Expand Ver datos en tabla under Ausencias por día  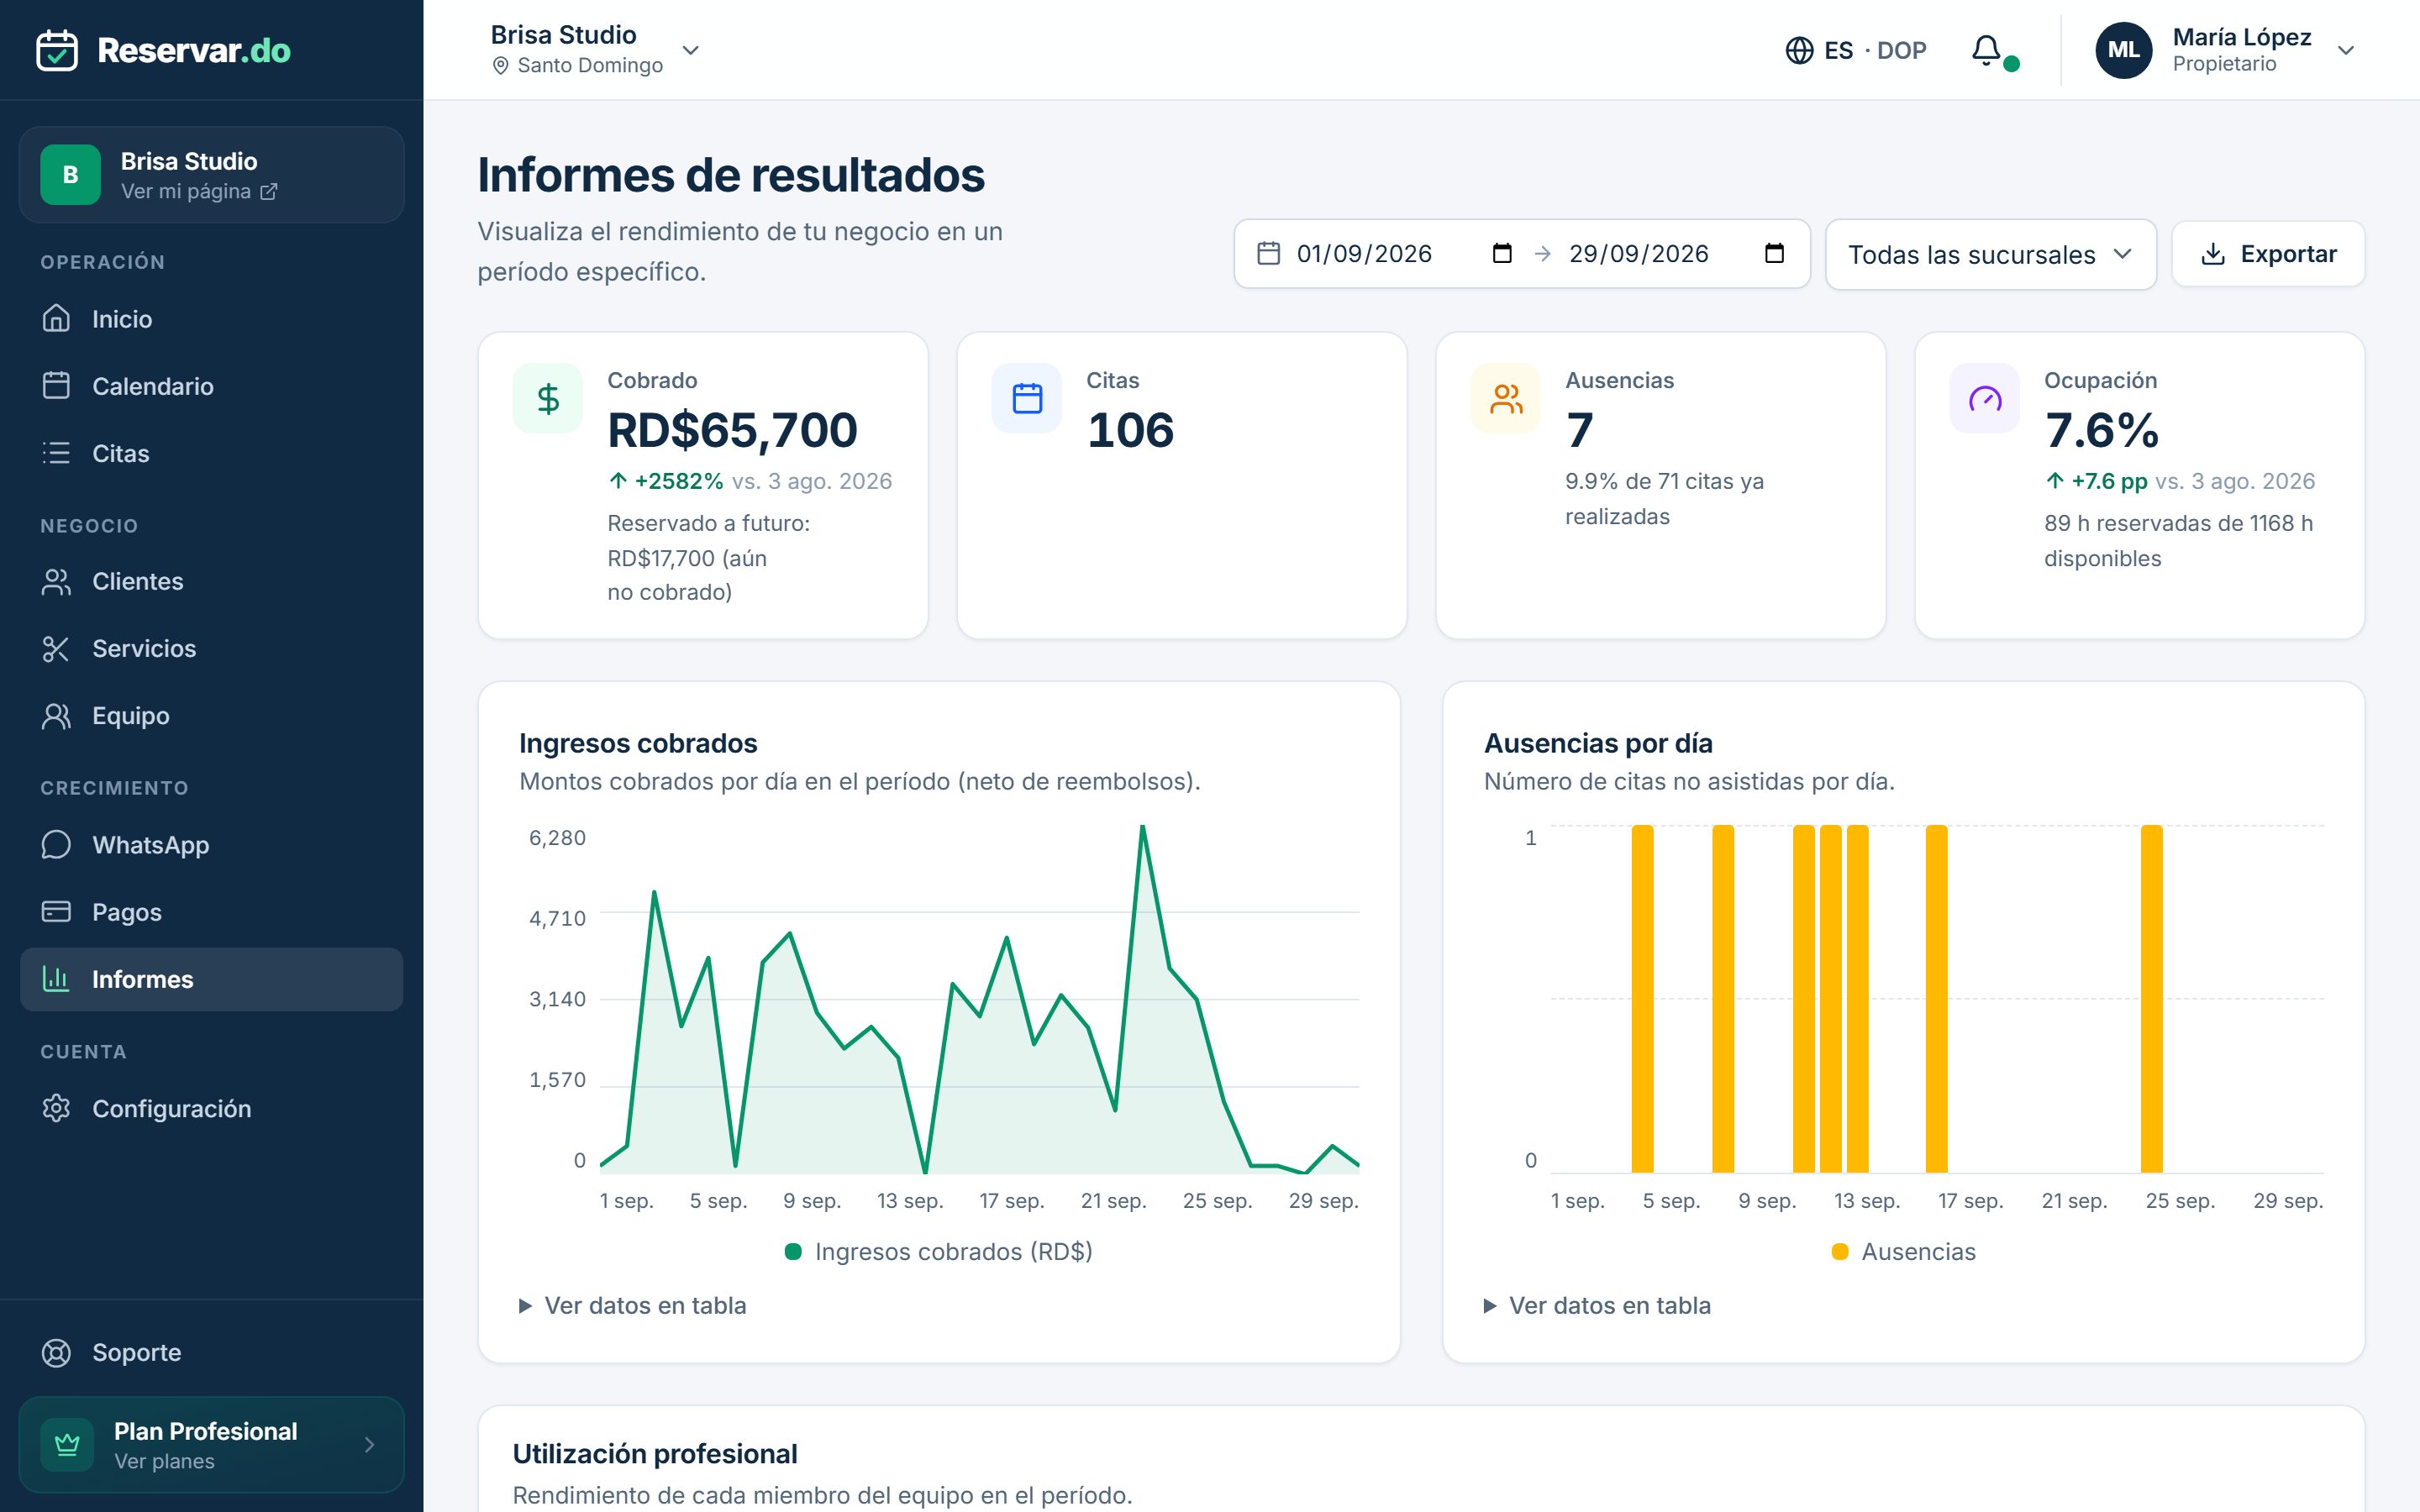tap(1597, 1305)
